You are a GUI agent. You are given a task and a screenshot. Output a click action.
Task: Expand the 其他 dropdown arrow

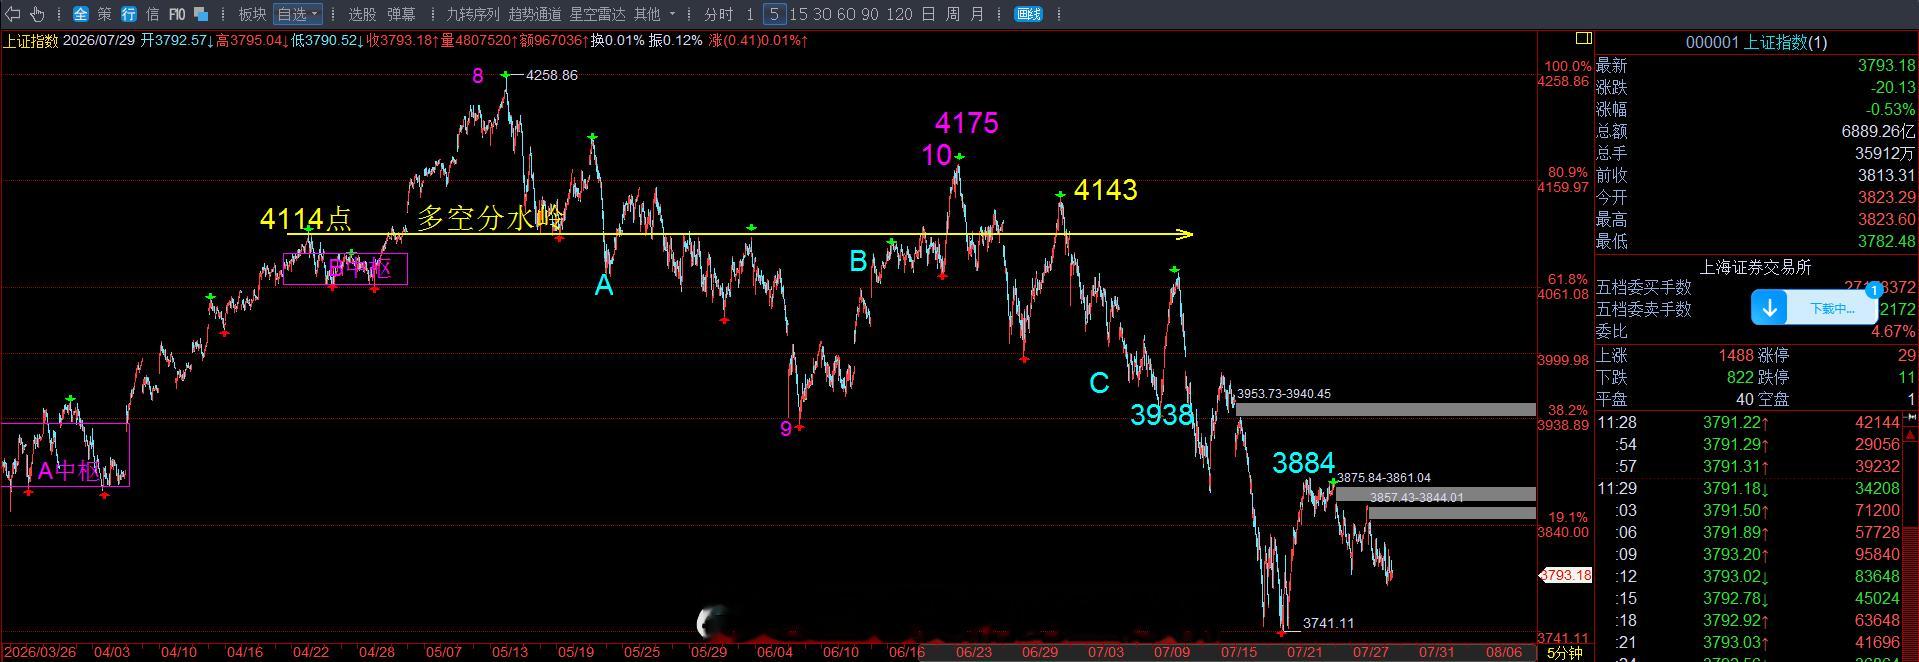(x=672, y=14)
